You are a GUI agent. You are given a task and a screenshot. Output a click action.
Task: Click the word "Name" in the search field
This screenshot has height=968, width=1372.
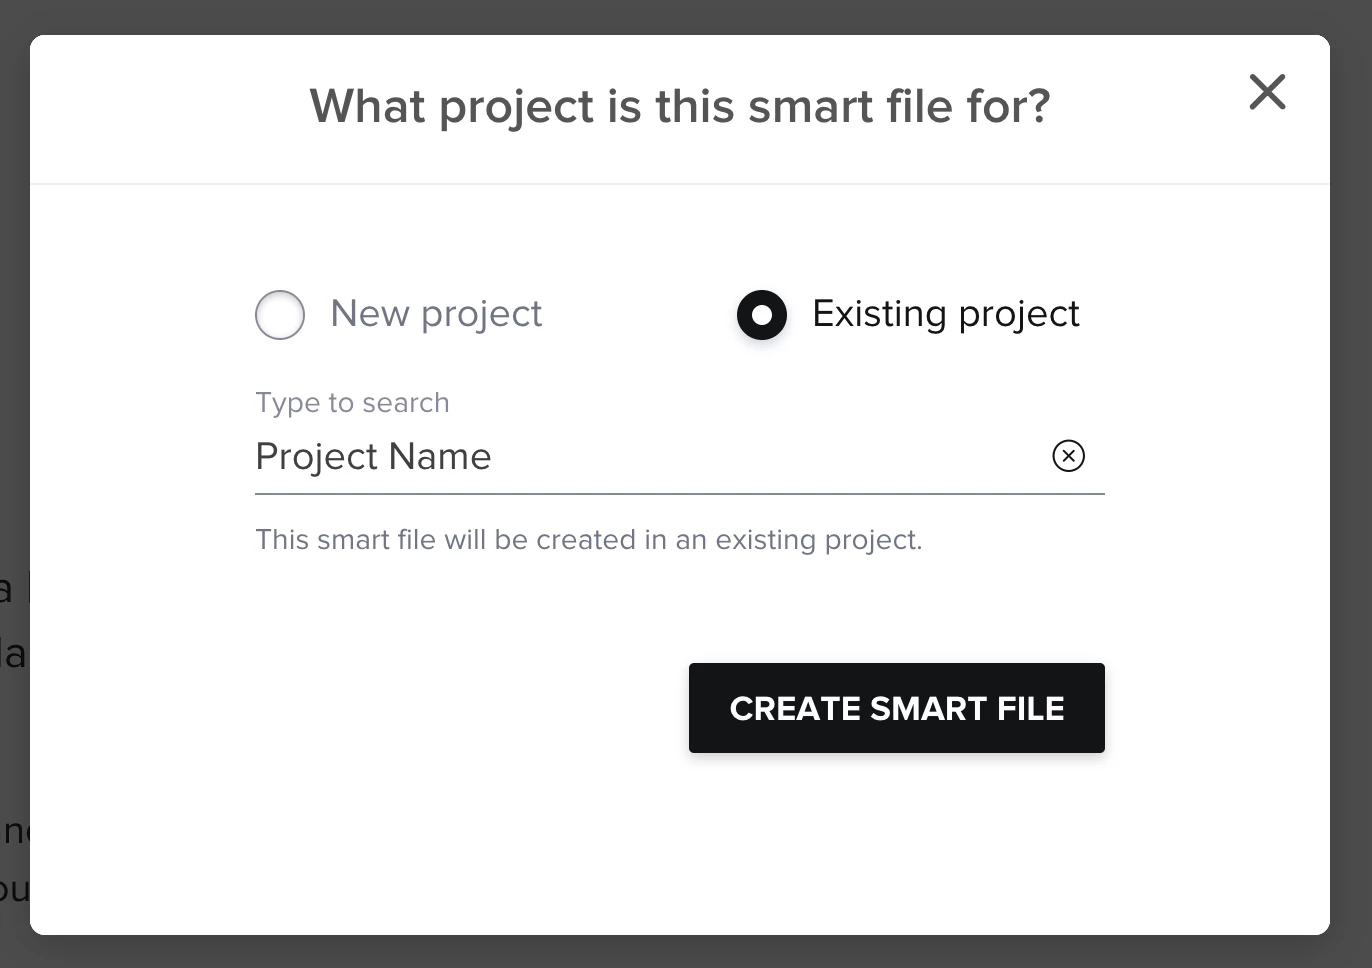coord(440,457)
